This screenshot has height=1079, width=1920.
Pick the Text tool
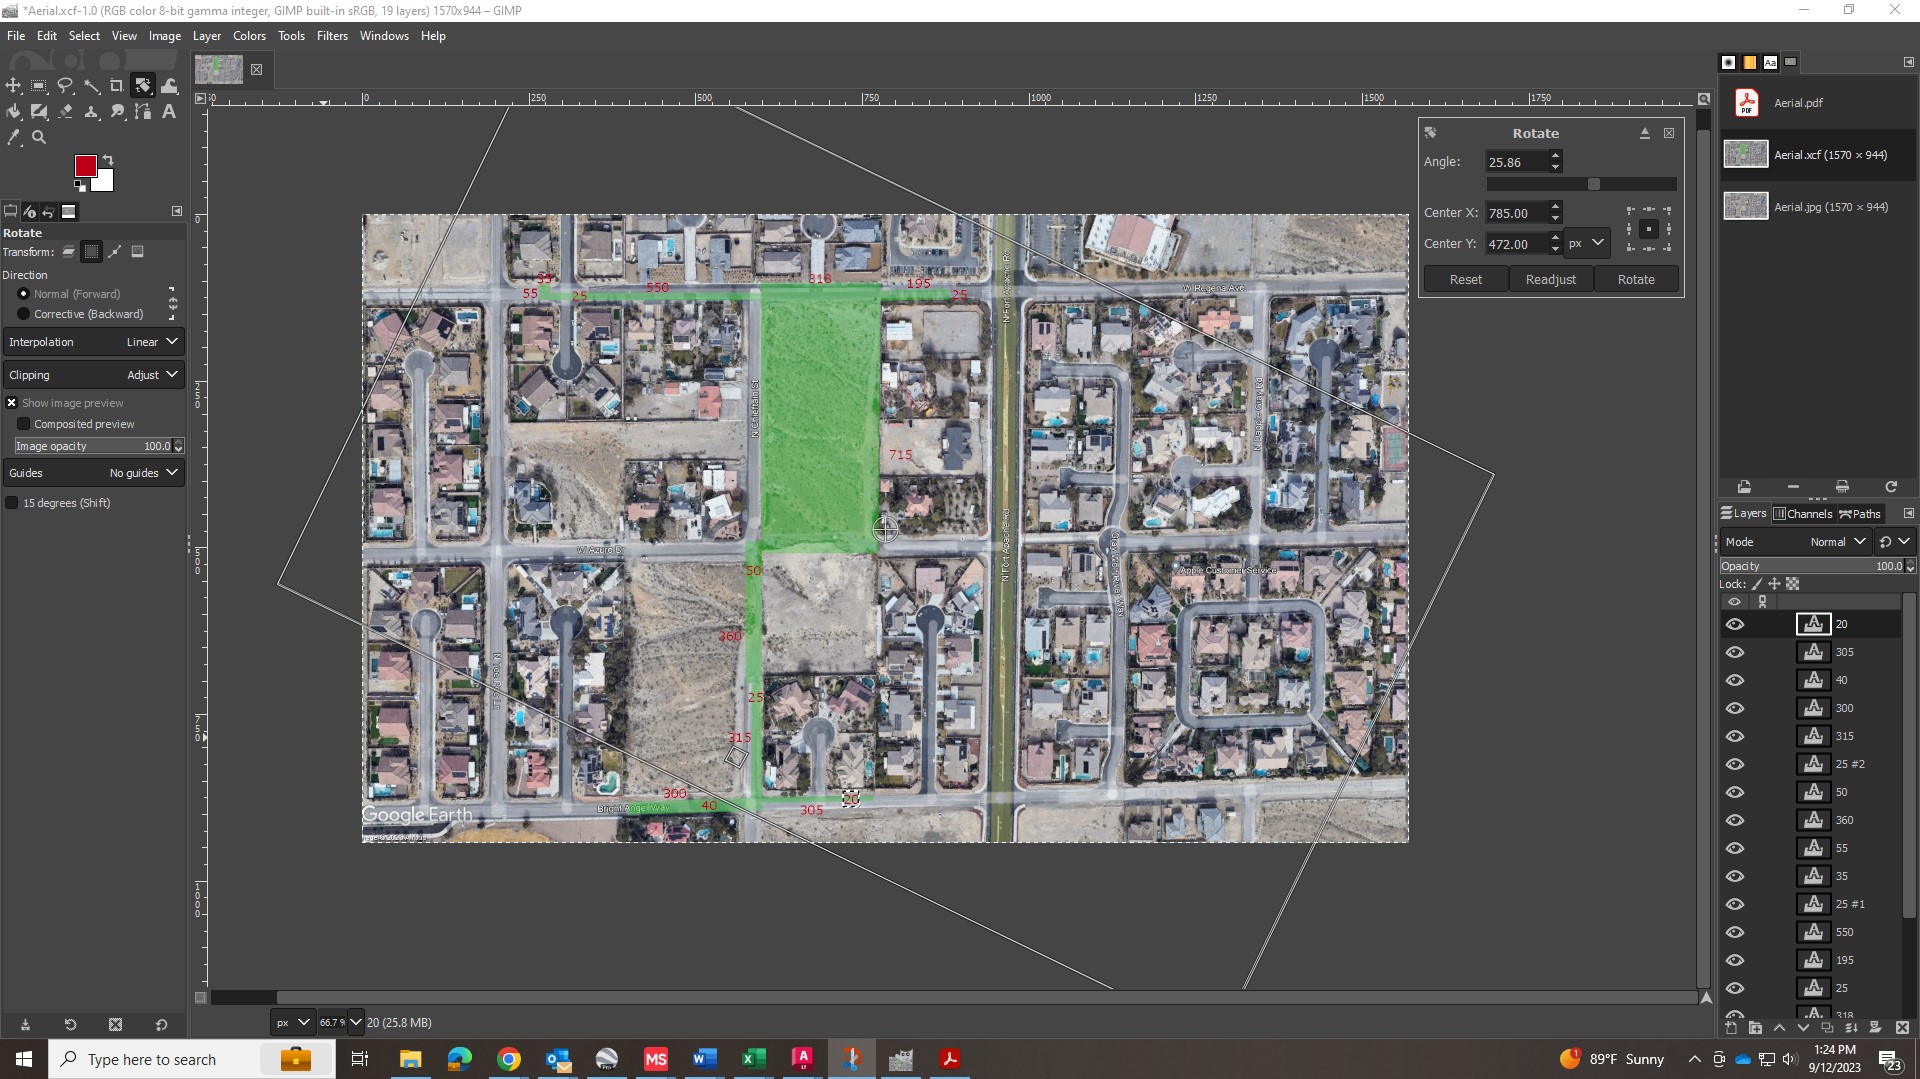coord(169,112)
